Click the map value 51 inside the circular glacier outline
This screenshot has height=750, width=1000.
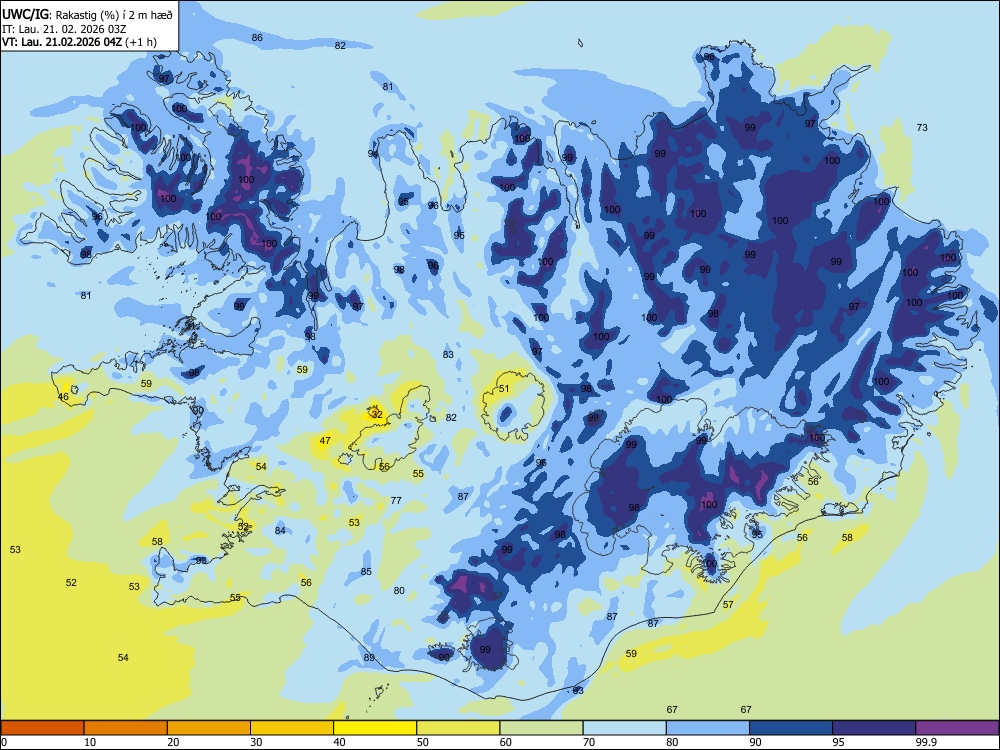(x=504, y=388)
